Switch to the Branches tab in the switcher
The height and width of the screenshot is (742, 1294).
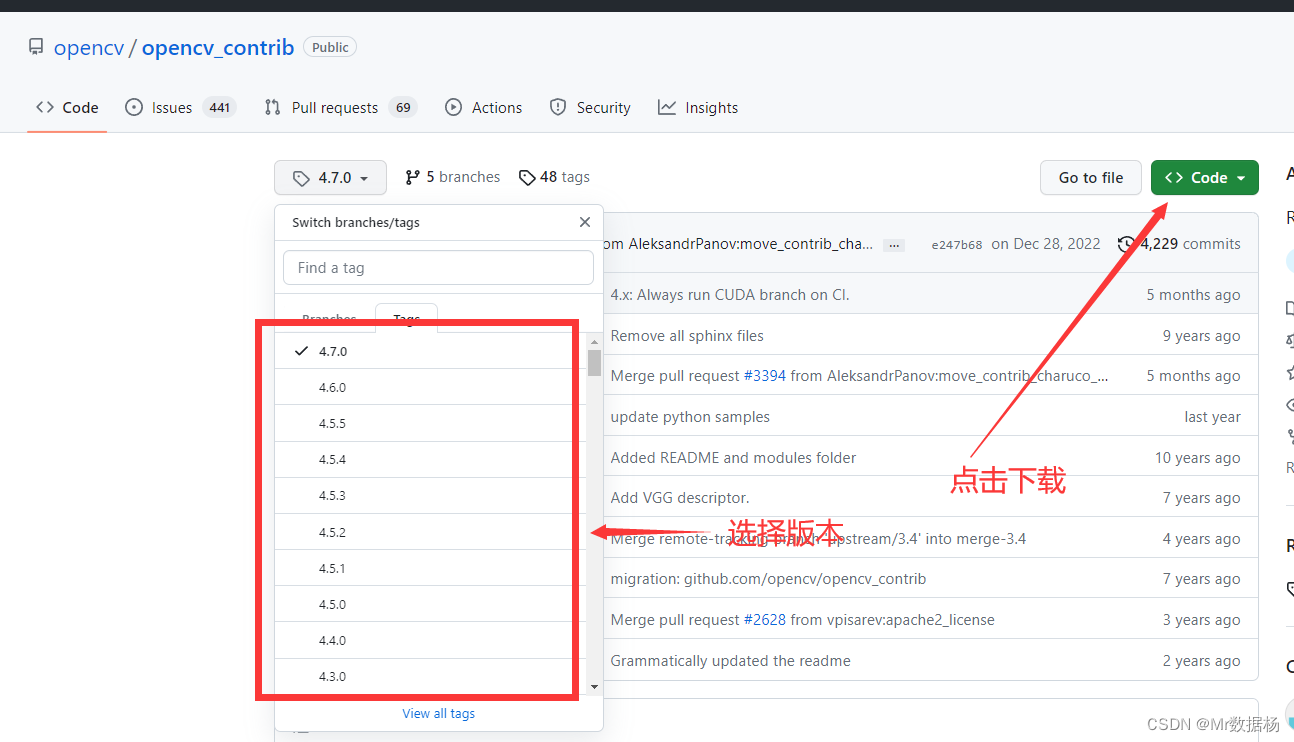327,318
